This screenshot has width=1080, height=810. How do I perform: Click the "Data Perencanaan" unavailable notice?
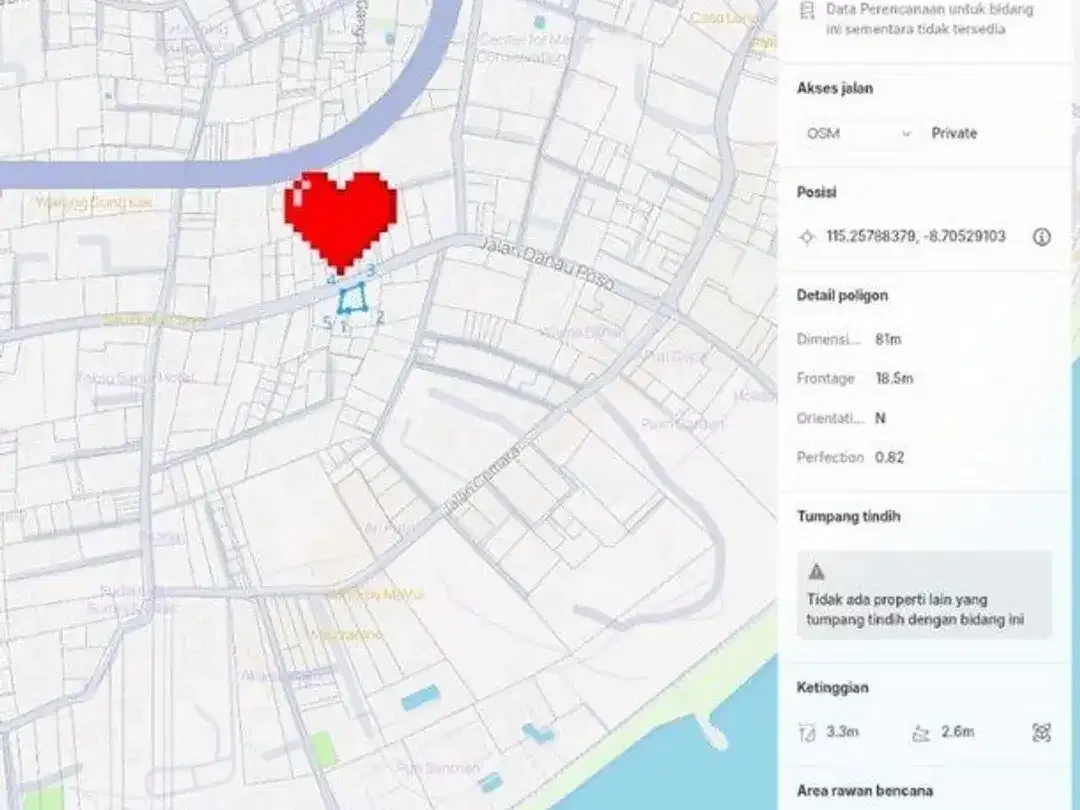coord(929,19)
